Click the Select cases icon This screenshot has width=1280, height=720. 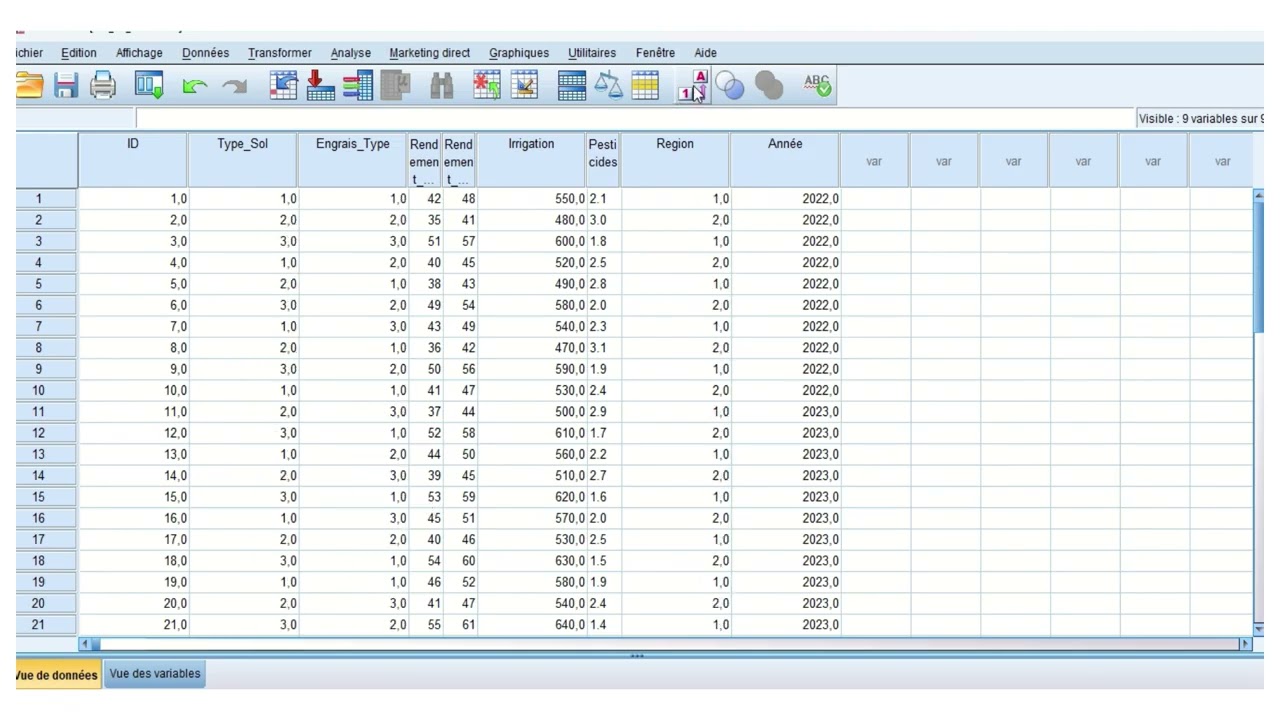pos(645,87)
